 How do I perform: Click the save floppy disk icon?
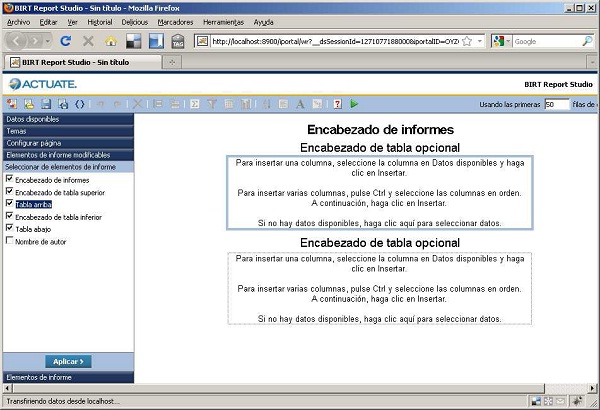point(46,104)
